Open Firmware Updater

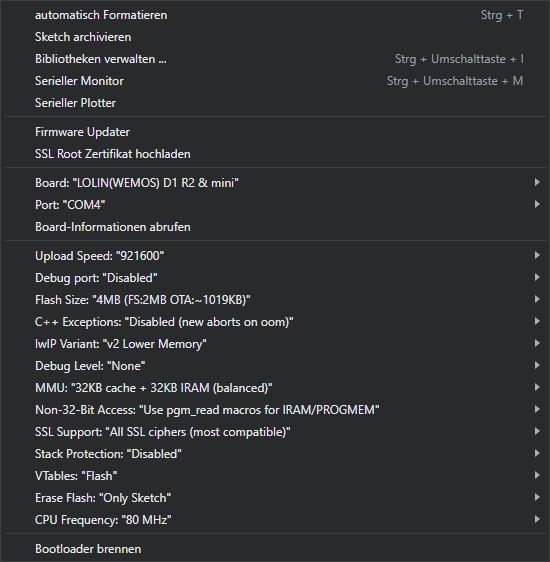[x=275, y=132]
